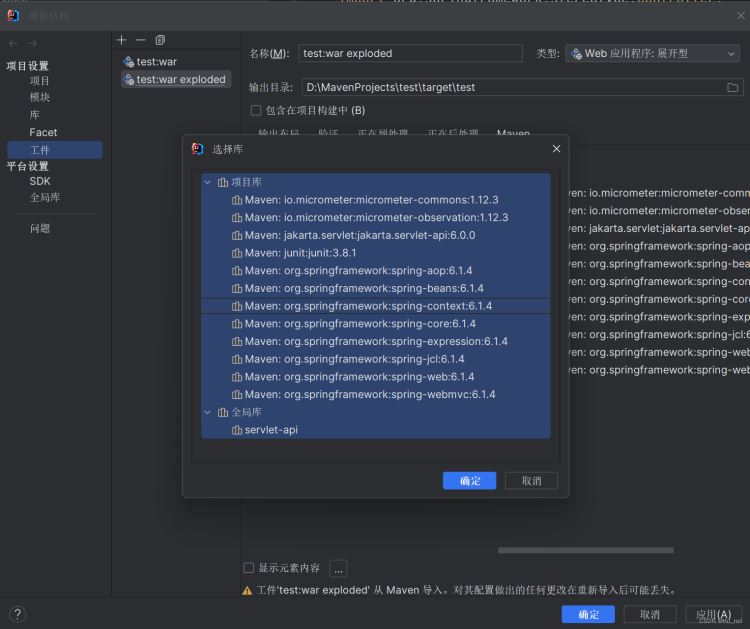Click the horizontal scrollbar in output layout
Viewport: 750px width, 629px height.
coord(586,551)
